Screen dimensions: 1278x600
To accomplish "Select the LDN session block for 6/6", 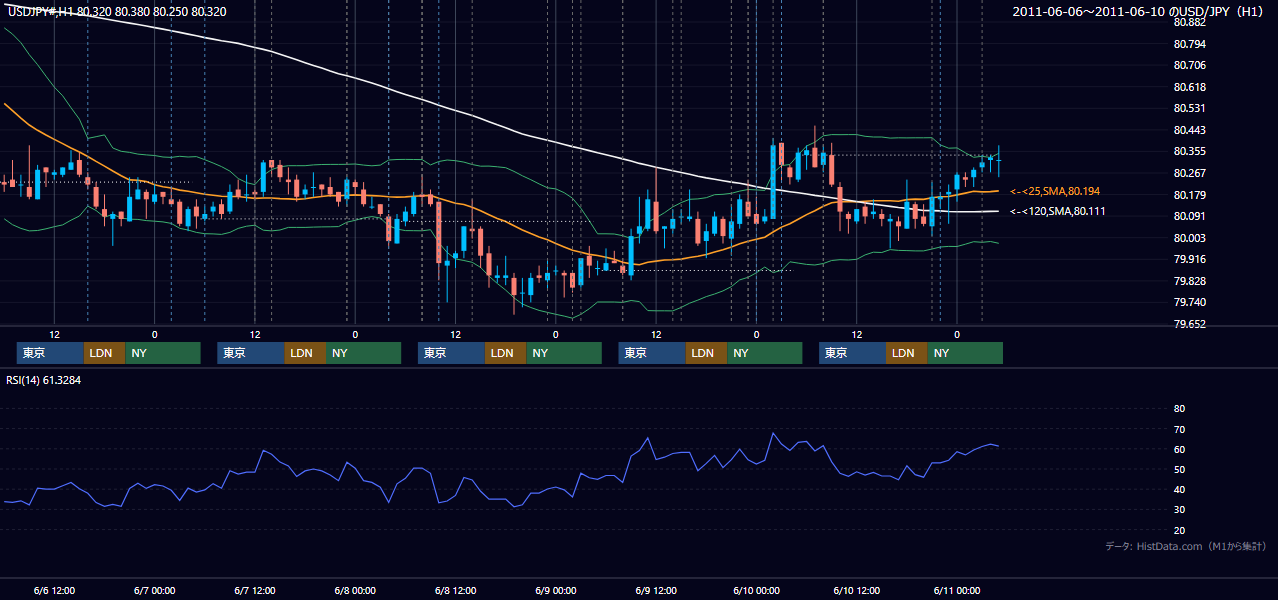I will tap(104, 353).
